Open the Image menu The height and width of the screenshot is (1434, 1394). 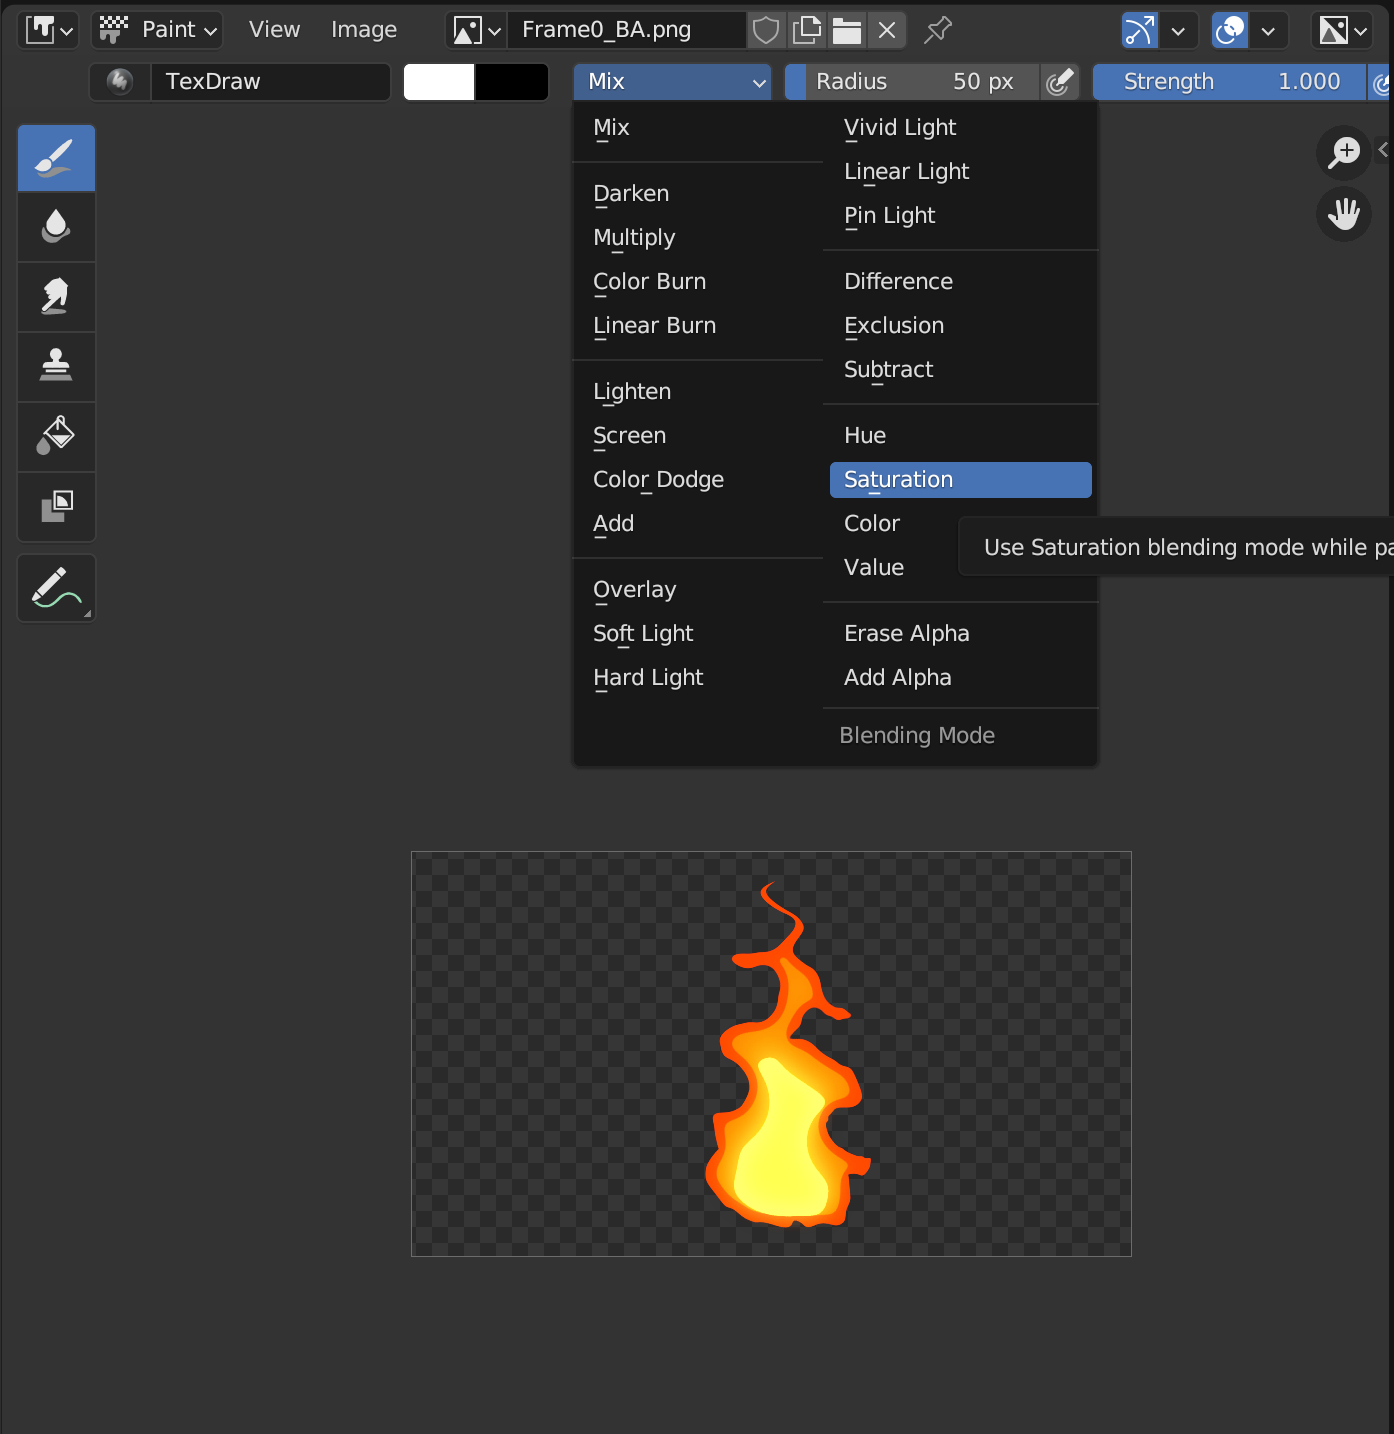pos(364,30)
